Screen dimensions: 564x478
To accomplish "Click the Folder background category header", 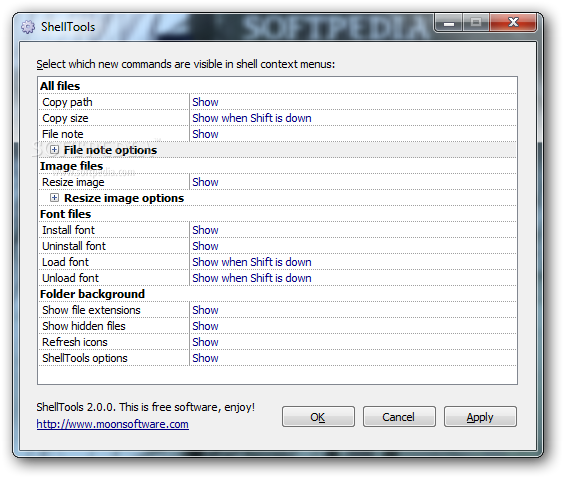I will pos(92,294).
